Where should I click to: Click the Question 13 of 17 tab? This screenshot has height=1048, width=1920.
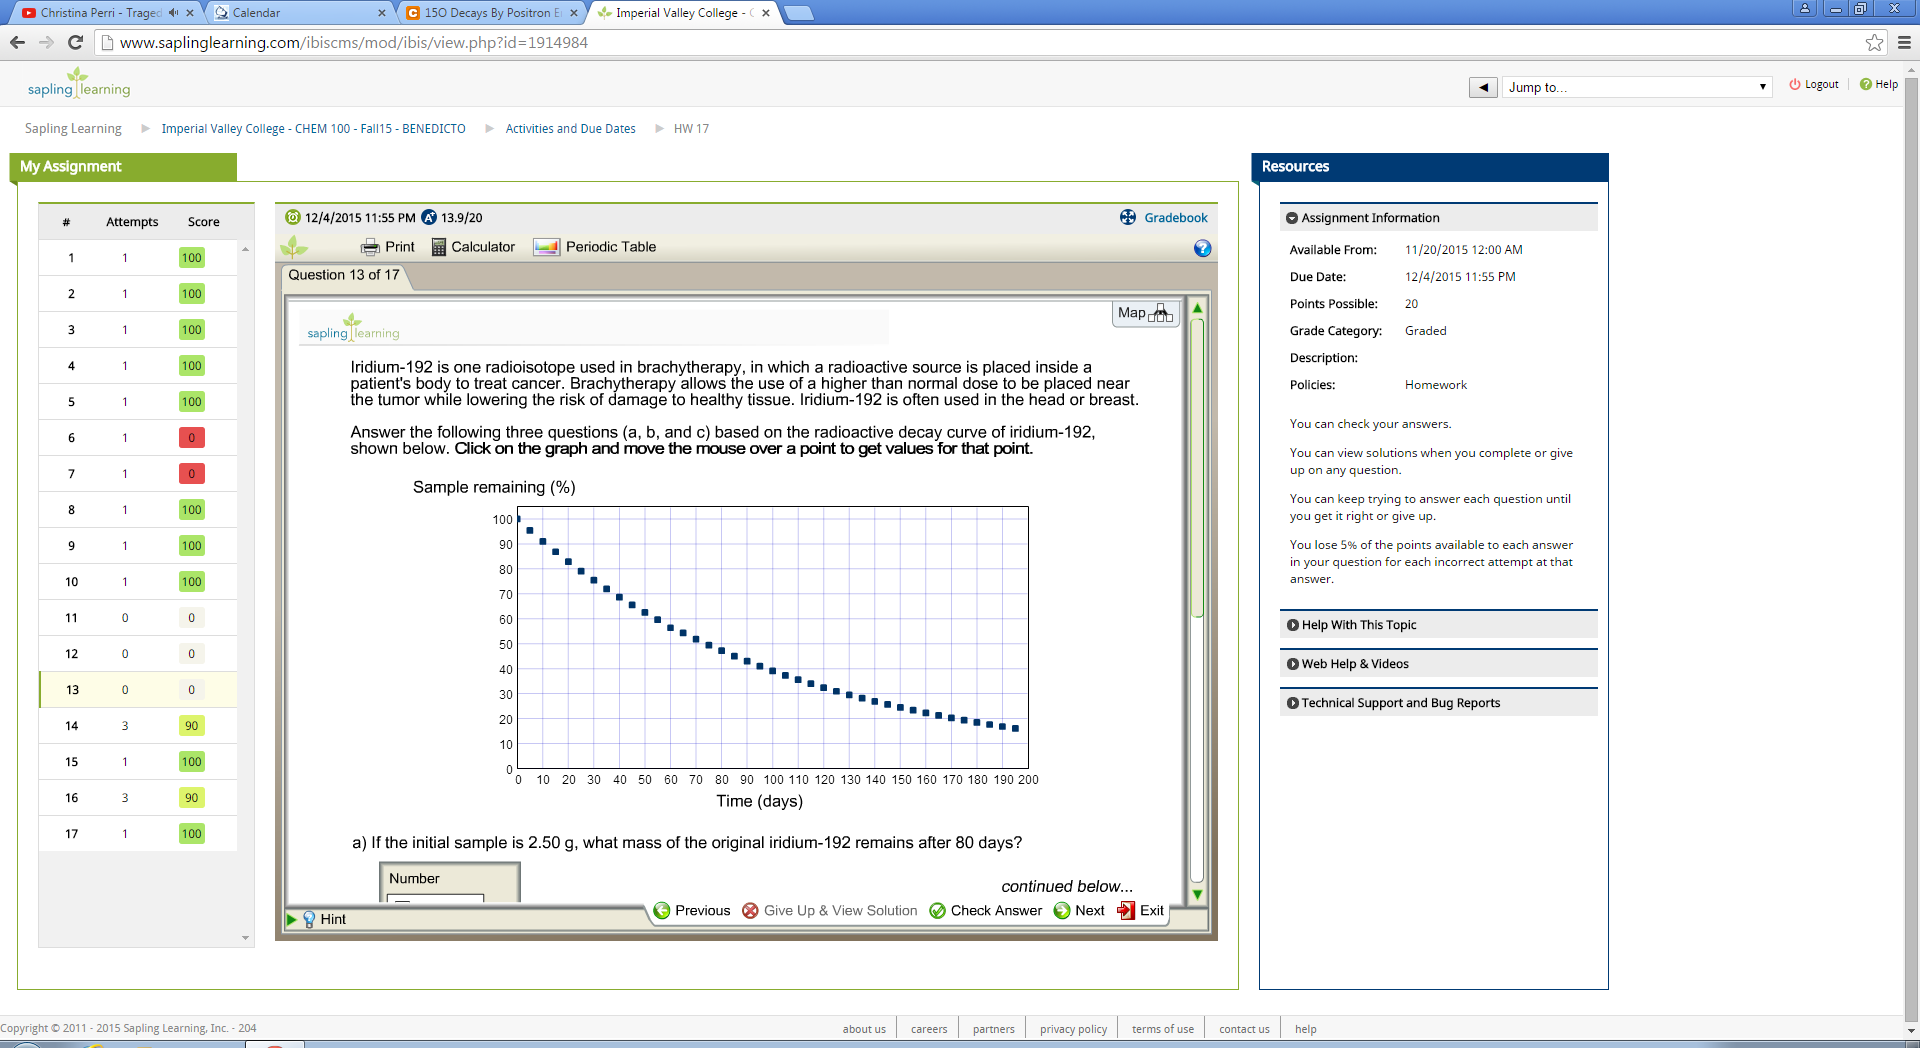coord(344,275)
